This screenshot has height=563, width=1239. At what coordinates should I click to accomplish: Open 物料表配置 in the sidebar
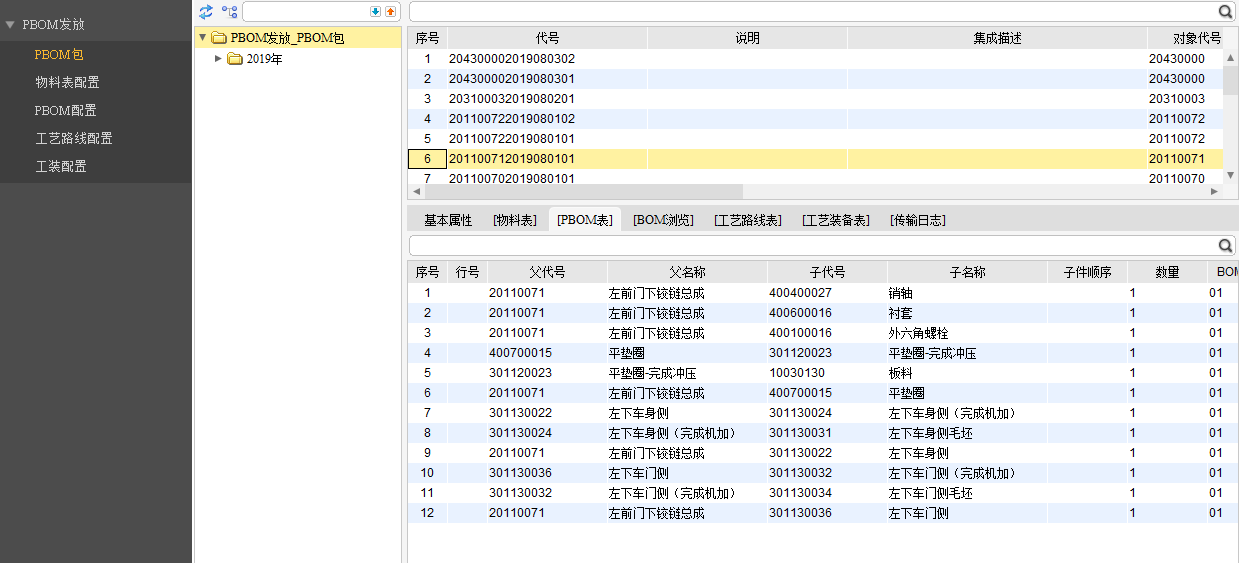(x=67, y=82)
